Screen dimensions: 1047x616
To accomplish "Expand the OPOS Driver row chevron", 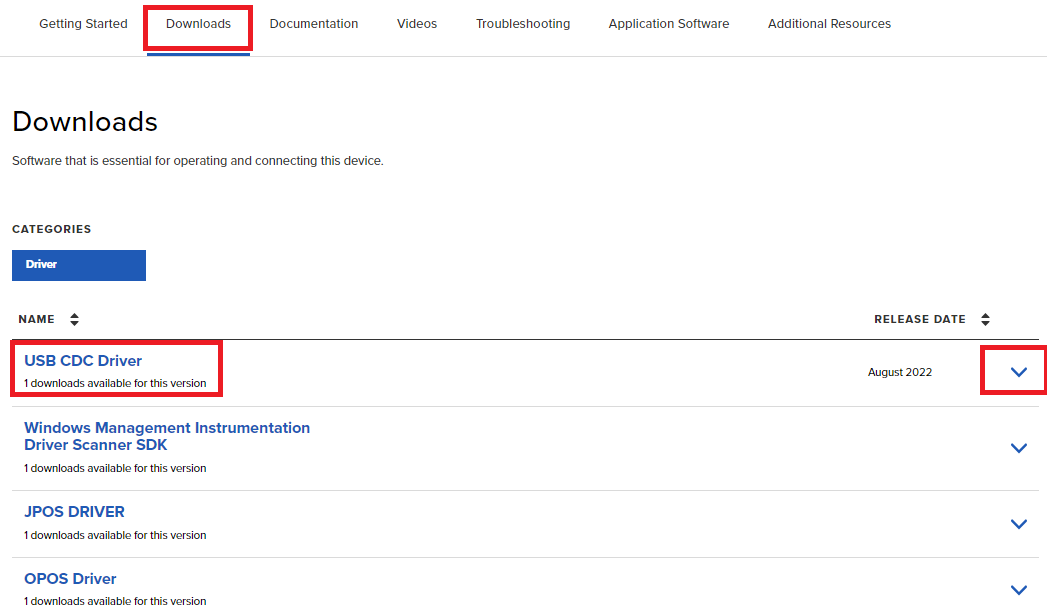I will (1018, 590).
